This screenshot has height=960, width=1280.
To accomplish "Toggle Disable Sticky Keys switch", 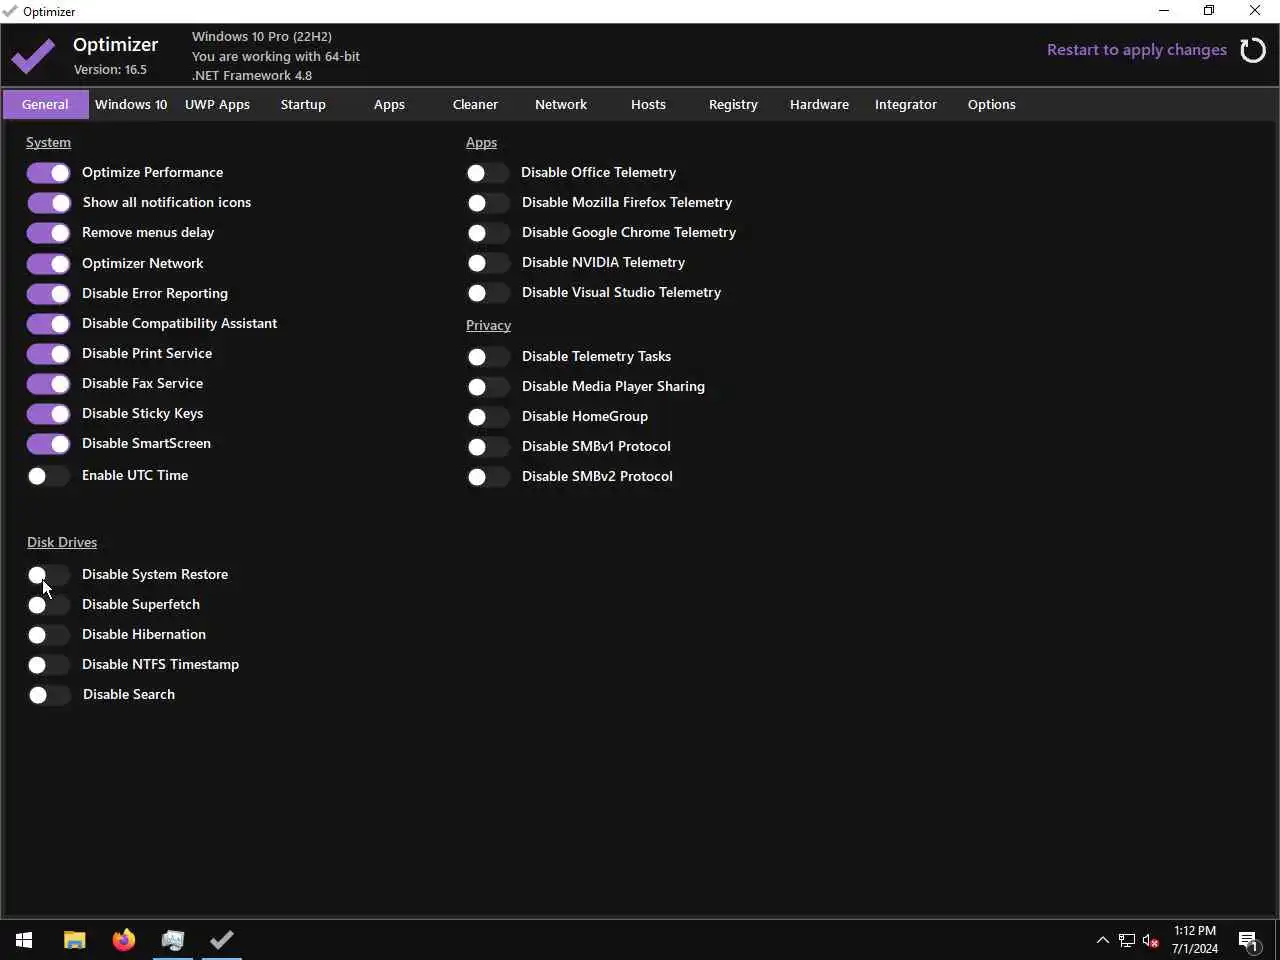I will tap(48, 414).
